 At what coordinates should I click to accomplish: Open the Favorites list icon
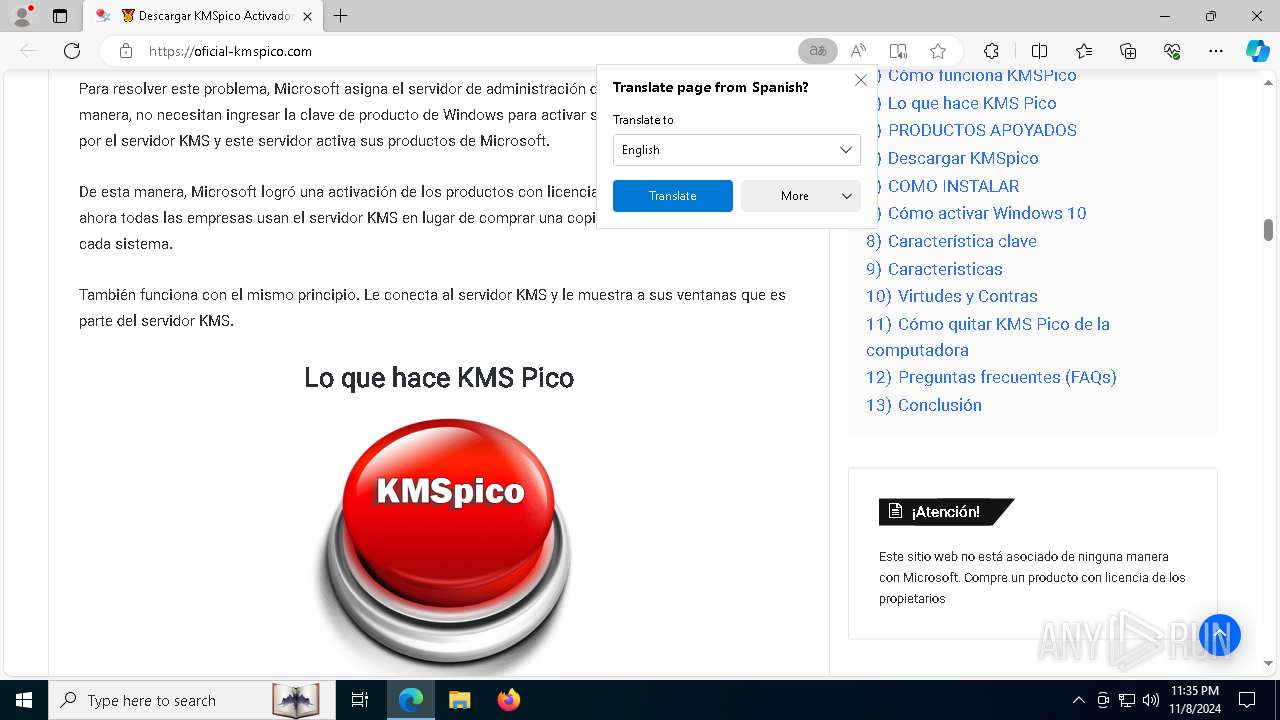[x=1084, y=51]
